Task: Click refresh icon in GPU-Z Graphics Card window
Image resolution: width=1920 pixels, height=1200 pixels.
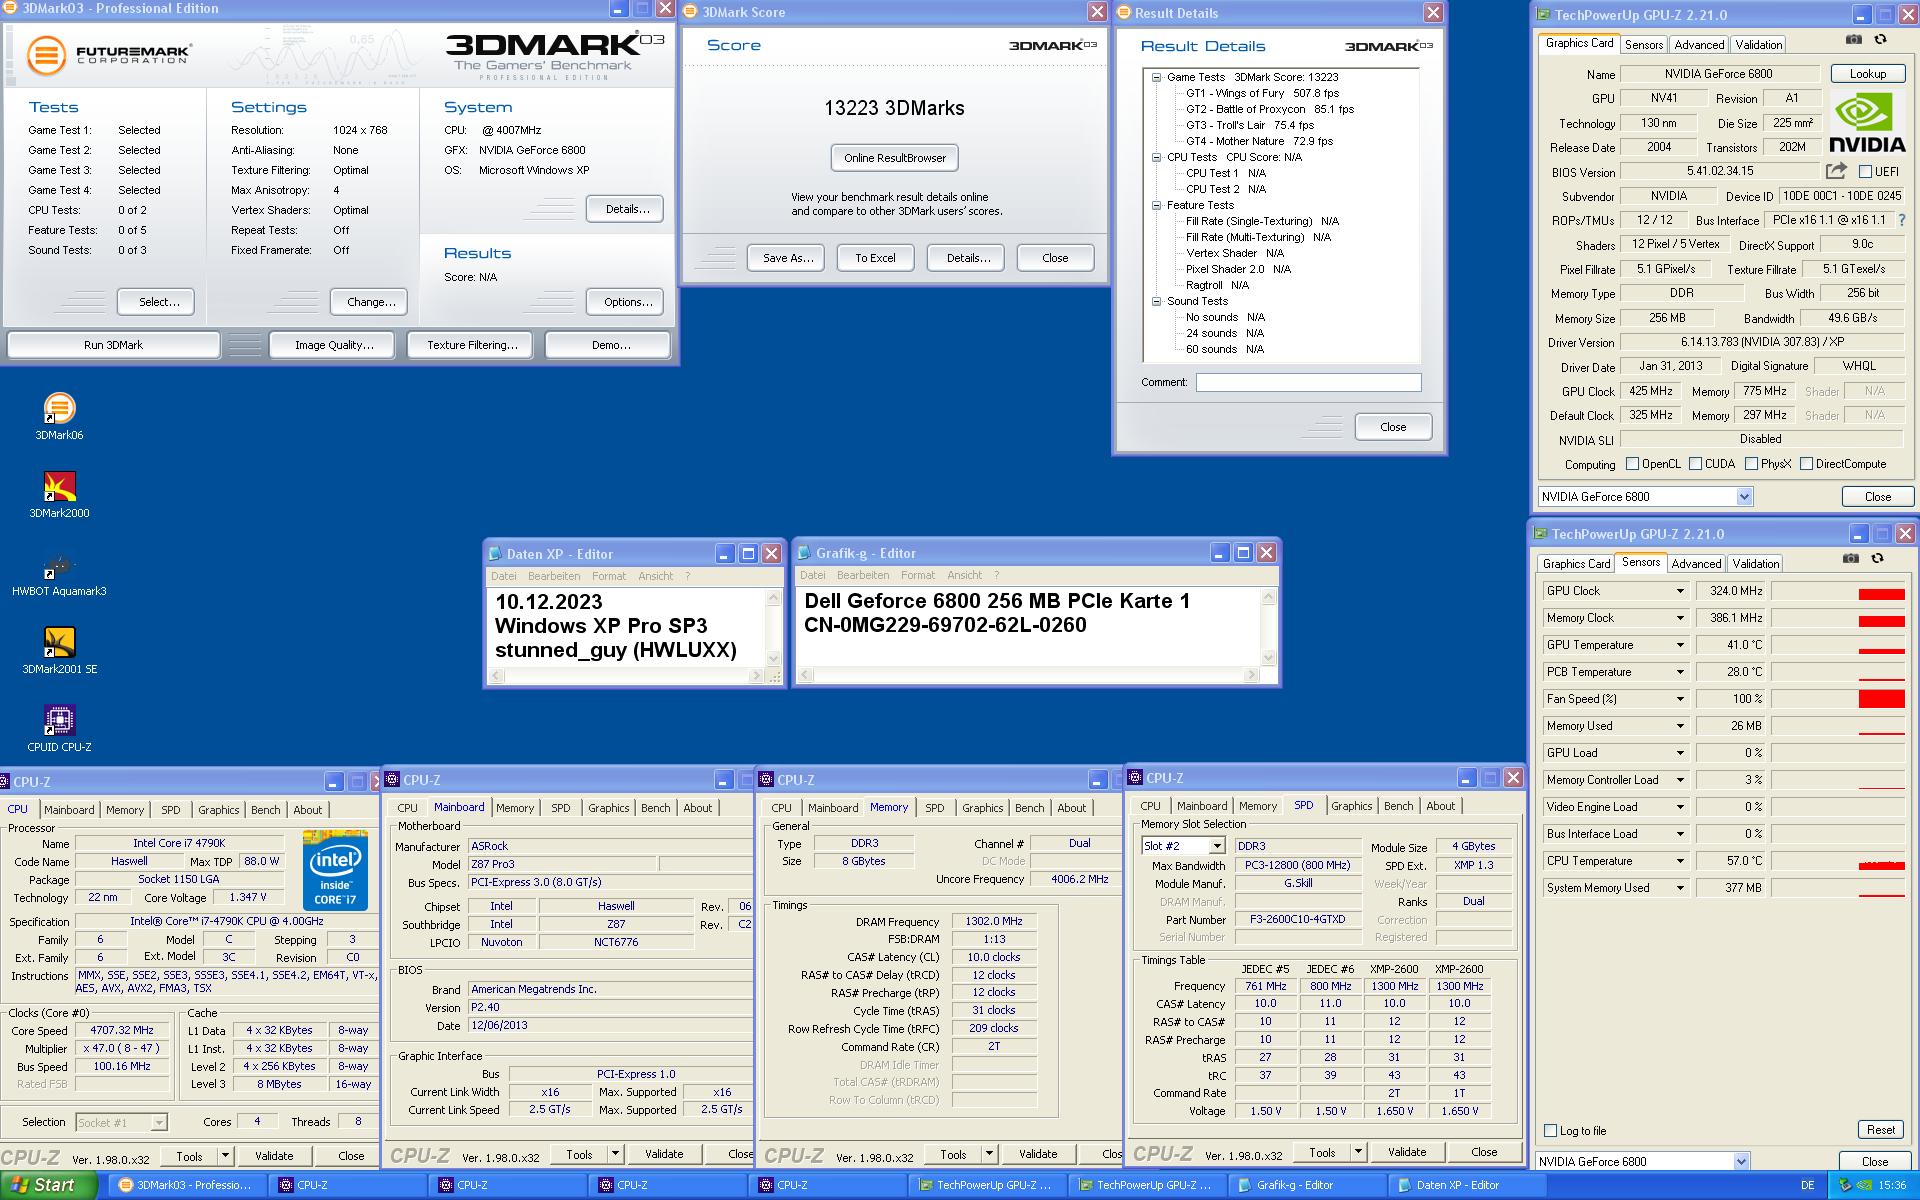Action: tap(1880, 40)
